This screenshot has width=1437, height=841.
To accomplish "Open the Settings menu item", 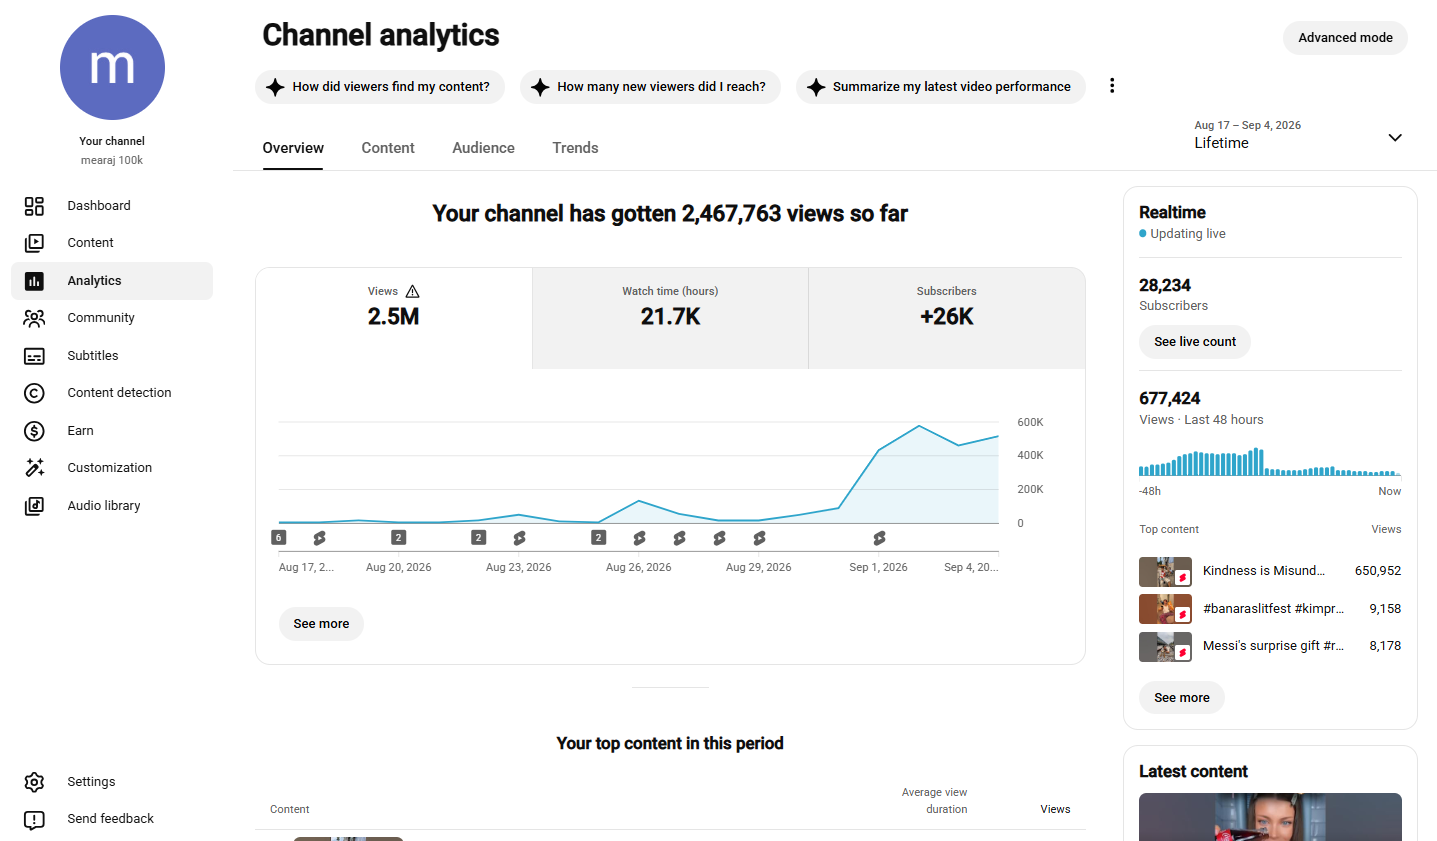I will (112, 782).
